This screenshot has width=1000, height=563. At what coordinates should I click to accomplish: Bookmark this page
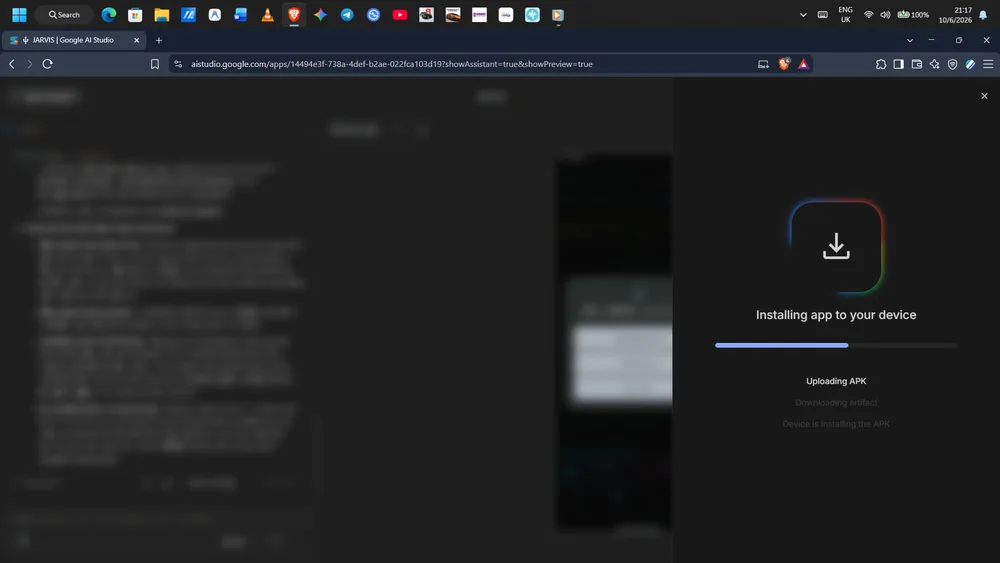pos(154,64)
